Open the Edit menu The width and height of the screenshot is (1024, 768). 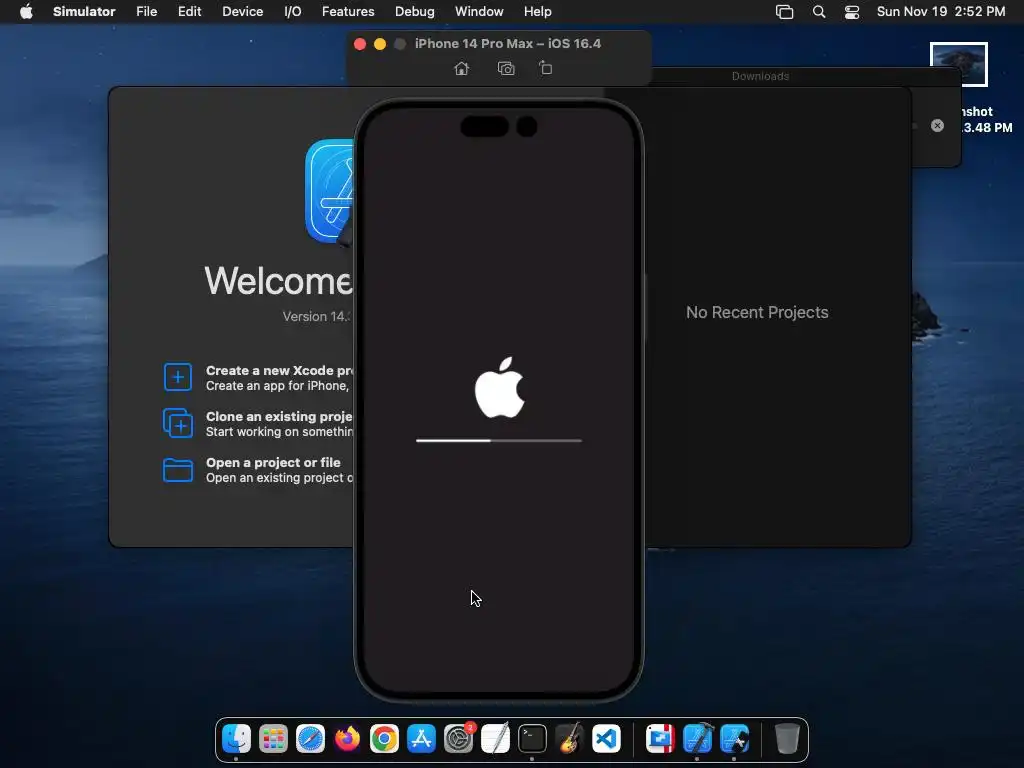189,12
